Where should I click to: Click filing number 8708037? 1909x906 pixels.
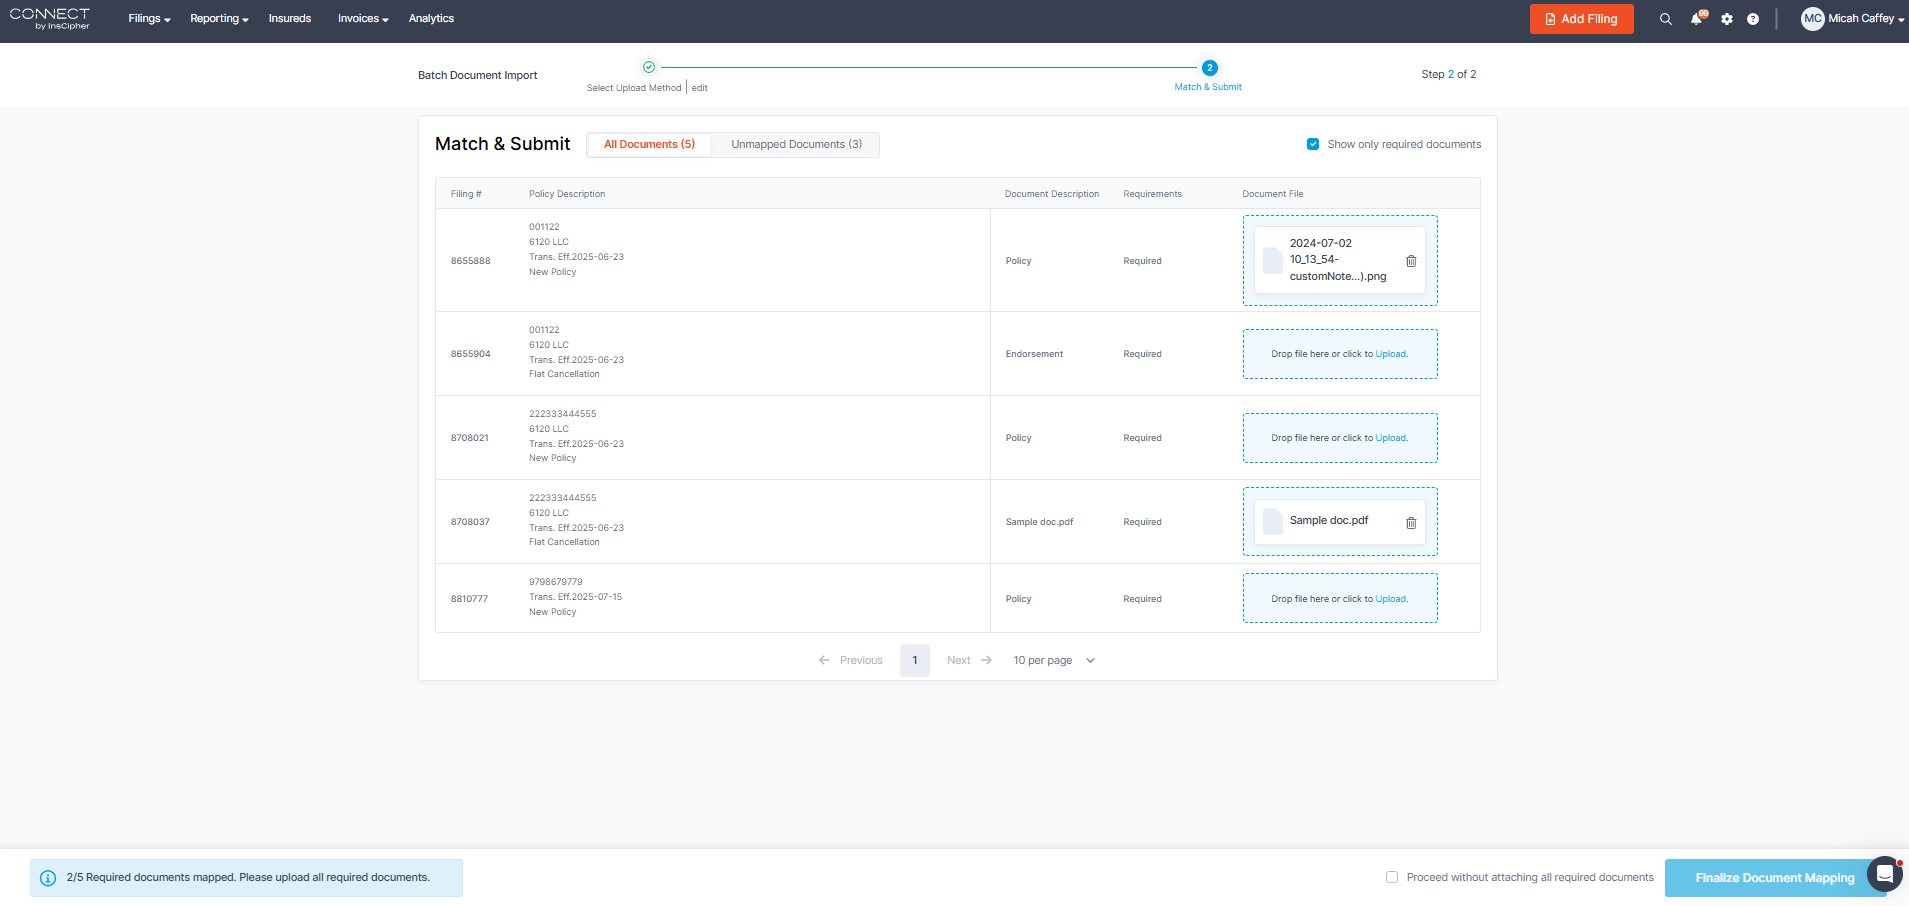click(470, 522)
